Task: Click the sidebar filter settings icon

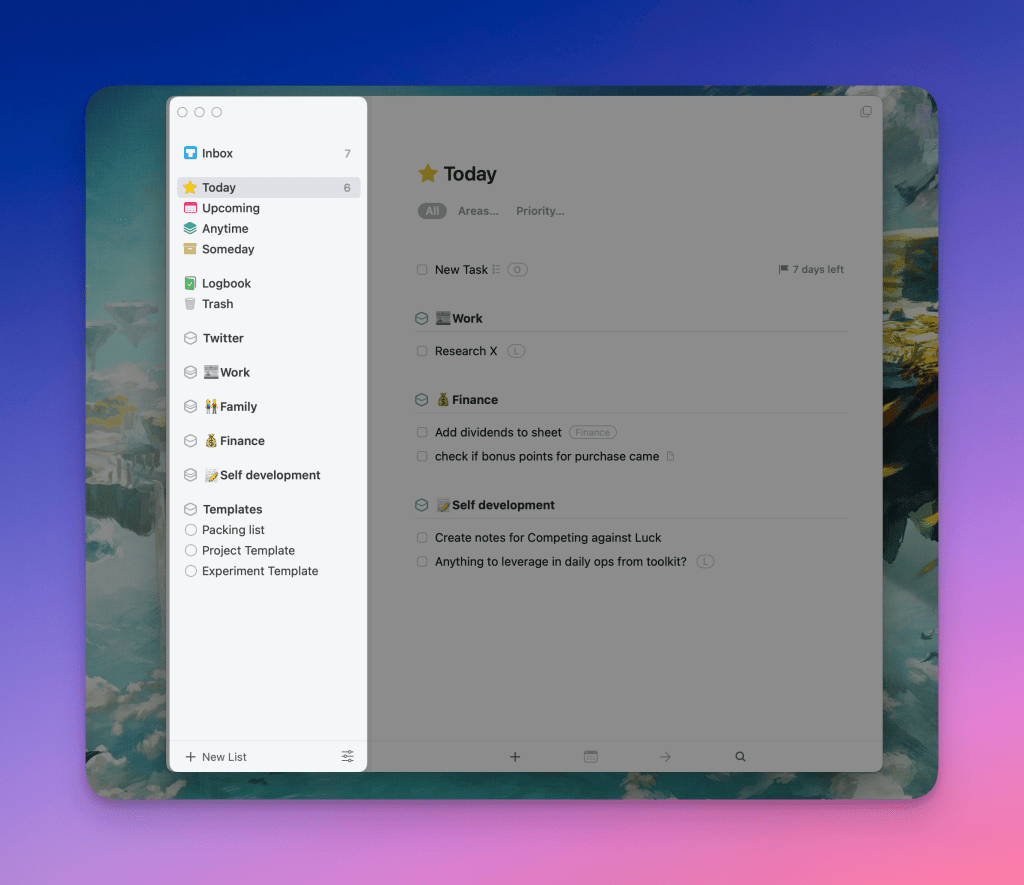Action: click(x=347, y=757)
